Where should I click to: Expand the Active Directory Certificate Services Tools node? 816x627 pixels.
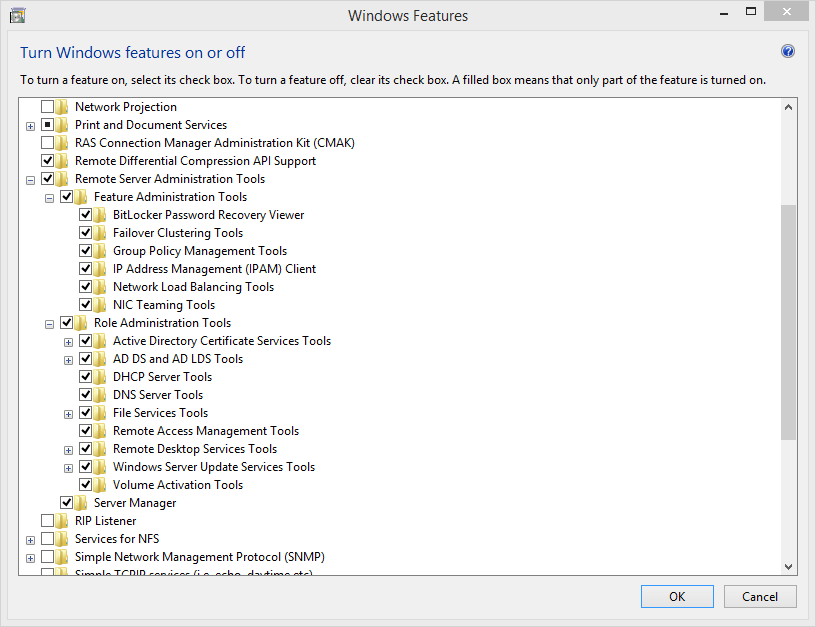[69, 342]
